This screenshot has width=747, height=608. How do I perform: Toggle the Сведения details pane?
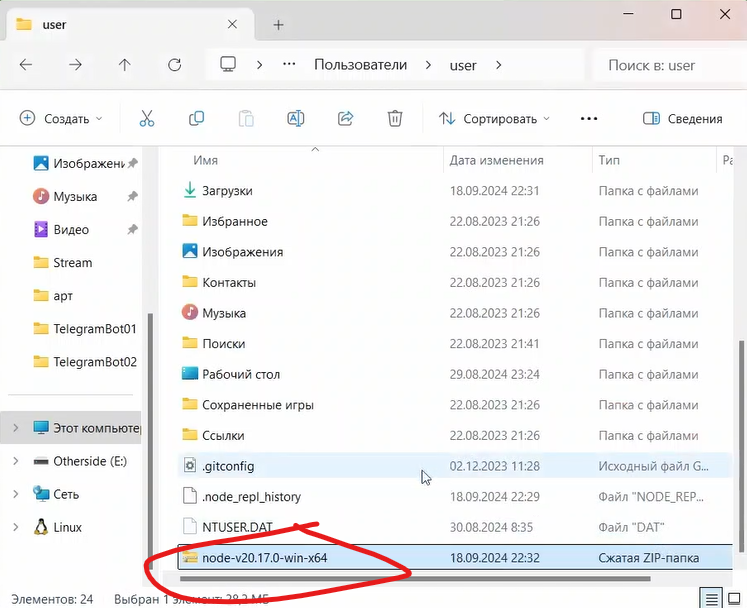tap(682, 119)
